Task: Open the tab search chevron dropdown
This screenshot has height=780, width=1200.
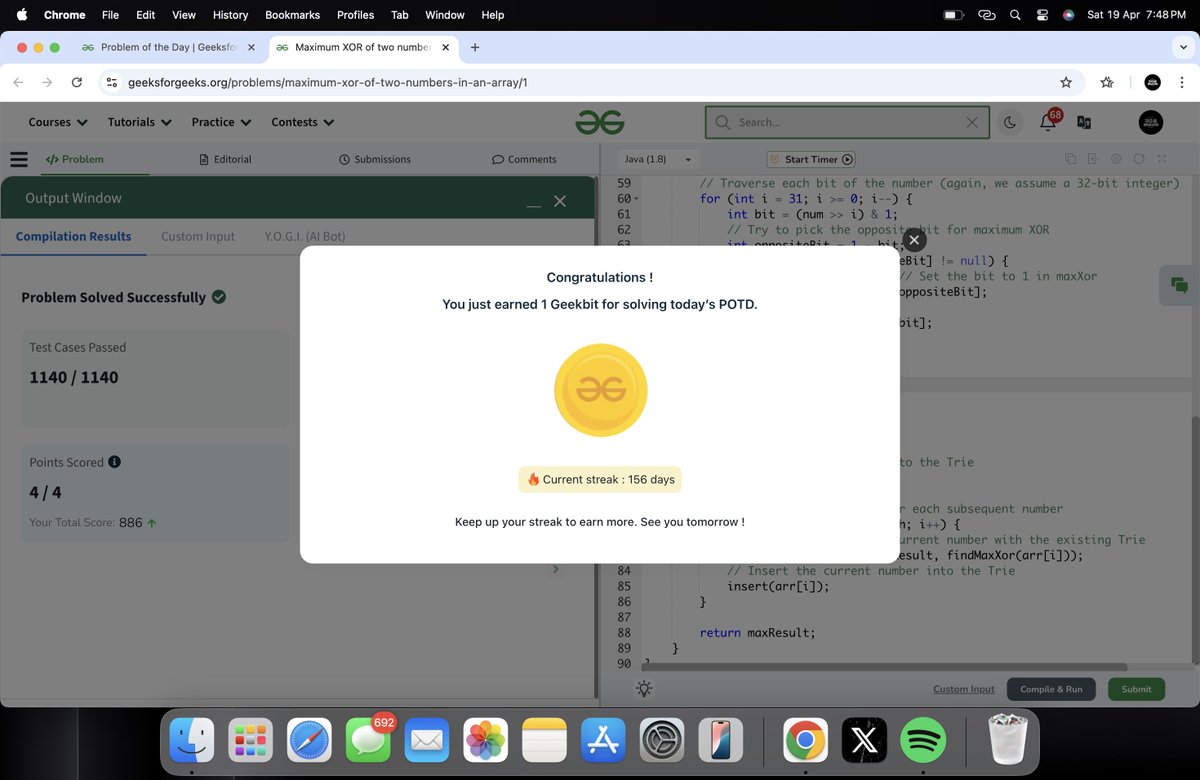Action: pos(1183,47)
